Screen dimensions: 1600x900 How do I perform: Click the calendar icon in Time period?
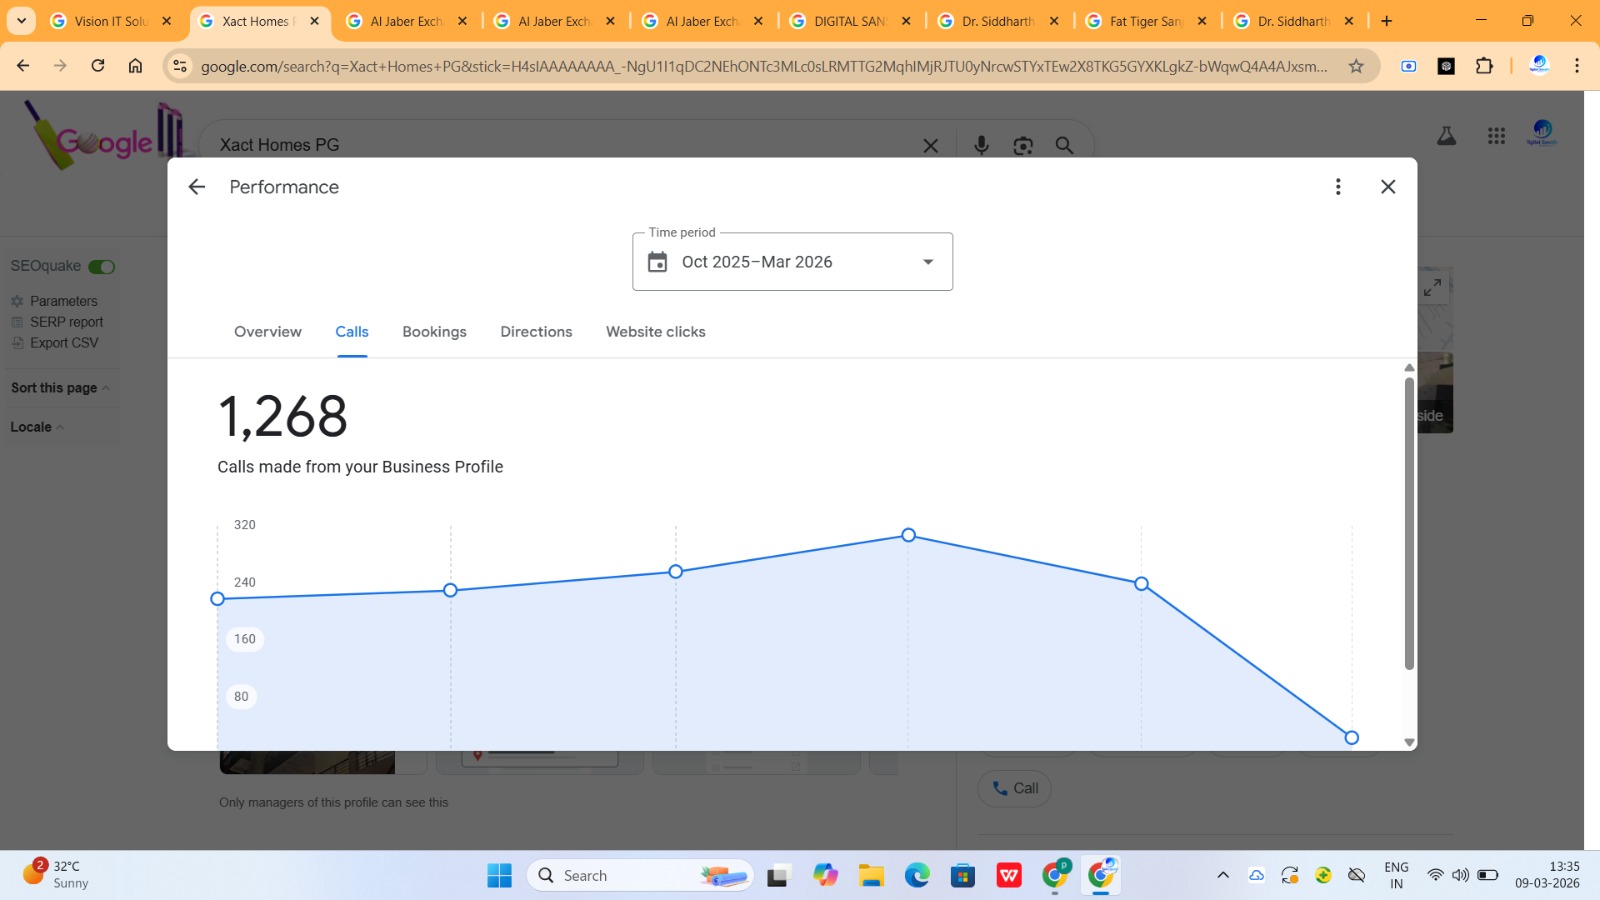[x=657, y=262]
